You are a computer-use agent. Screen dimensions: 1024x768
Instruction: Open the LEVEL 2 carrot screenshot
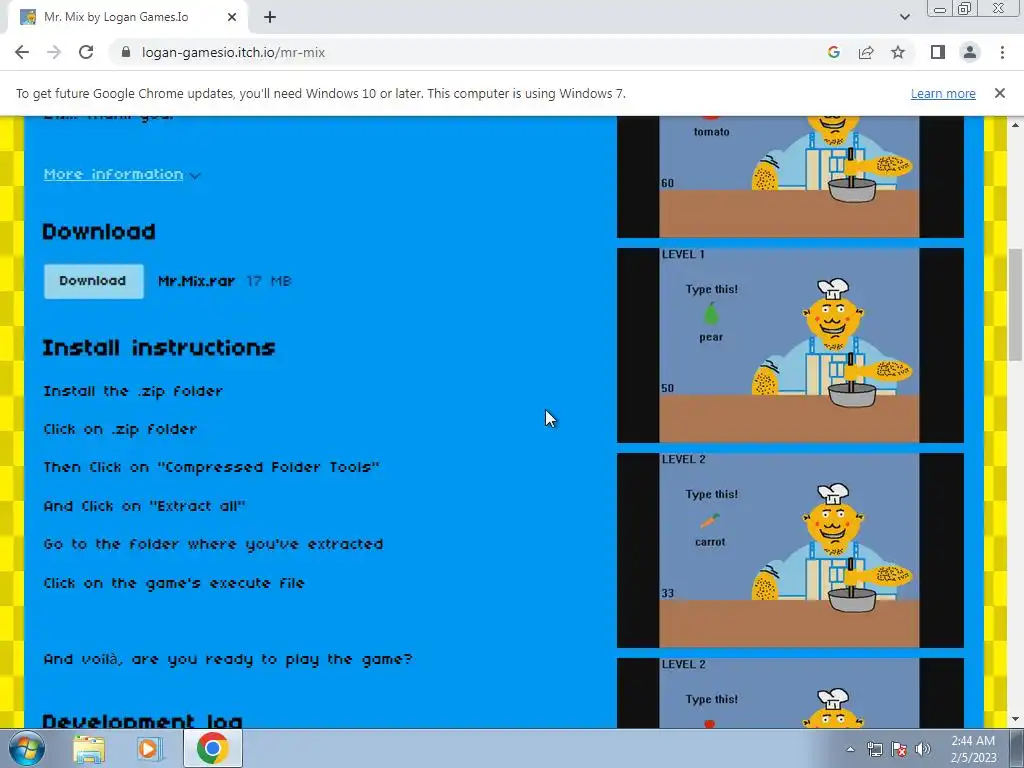(790, 550)
